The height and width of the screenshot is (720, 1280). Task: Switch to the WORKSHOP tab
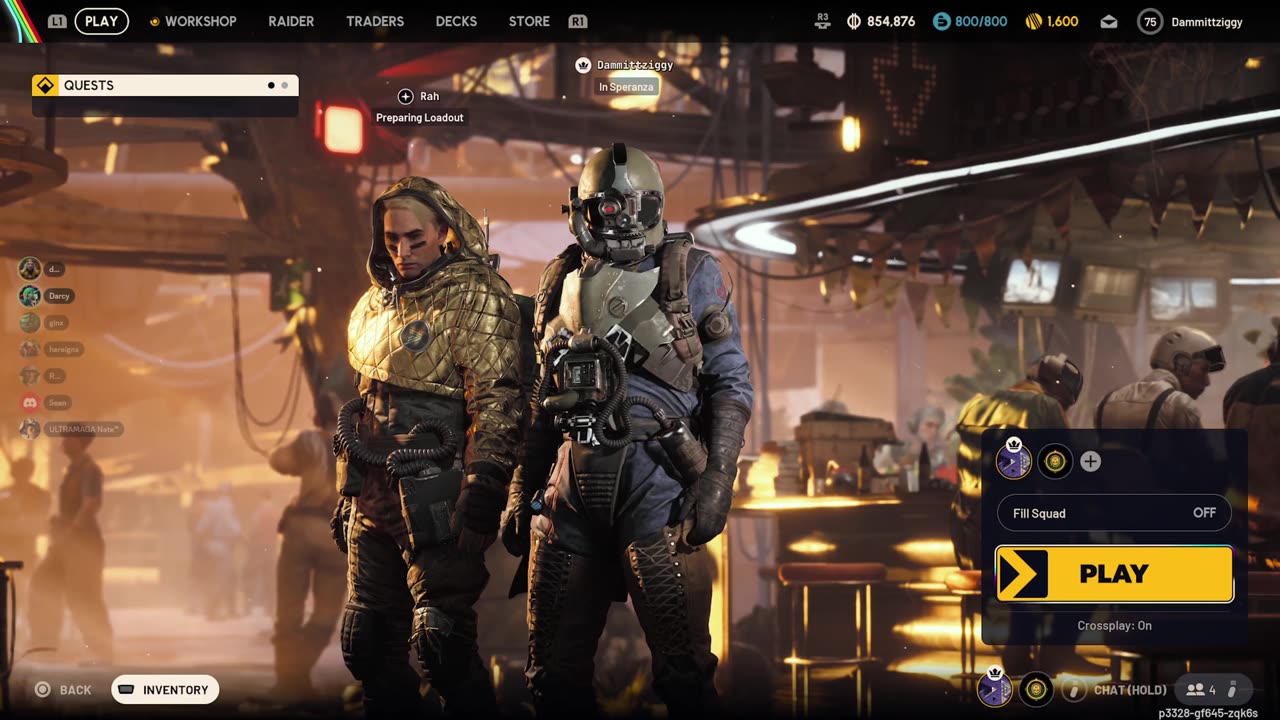(x=193, y=21)
